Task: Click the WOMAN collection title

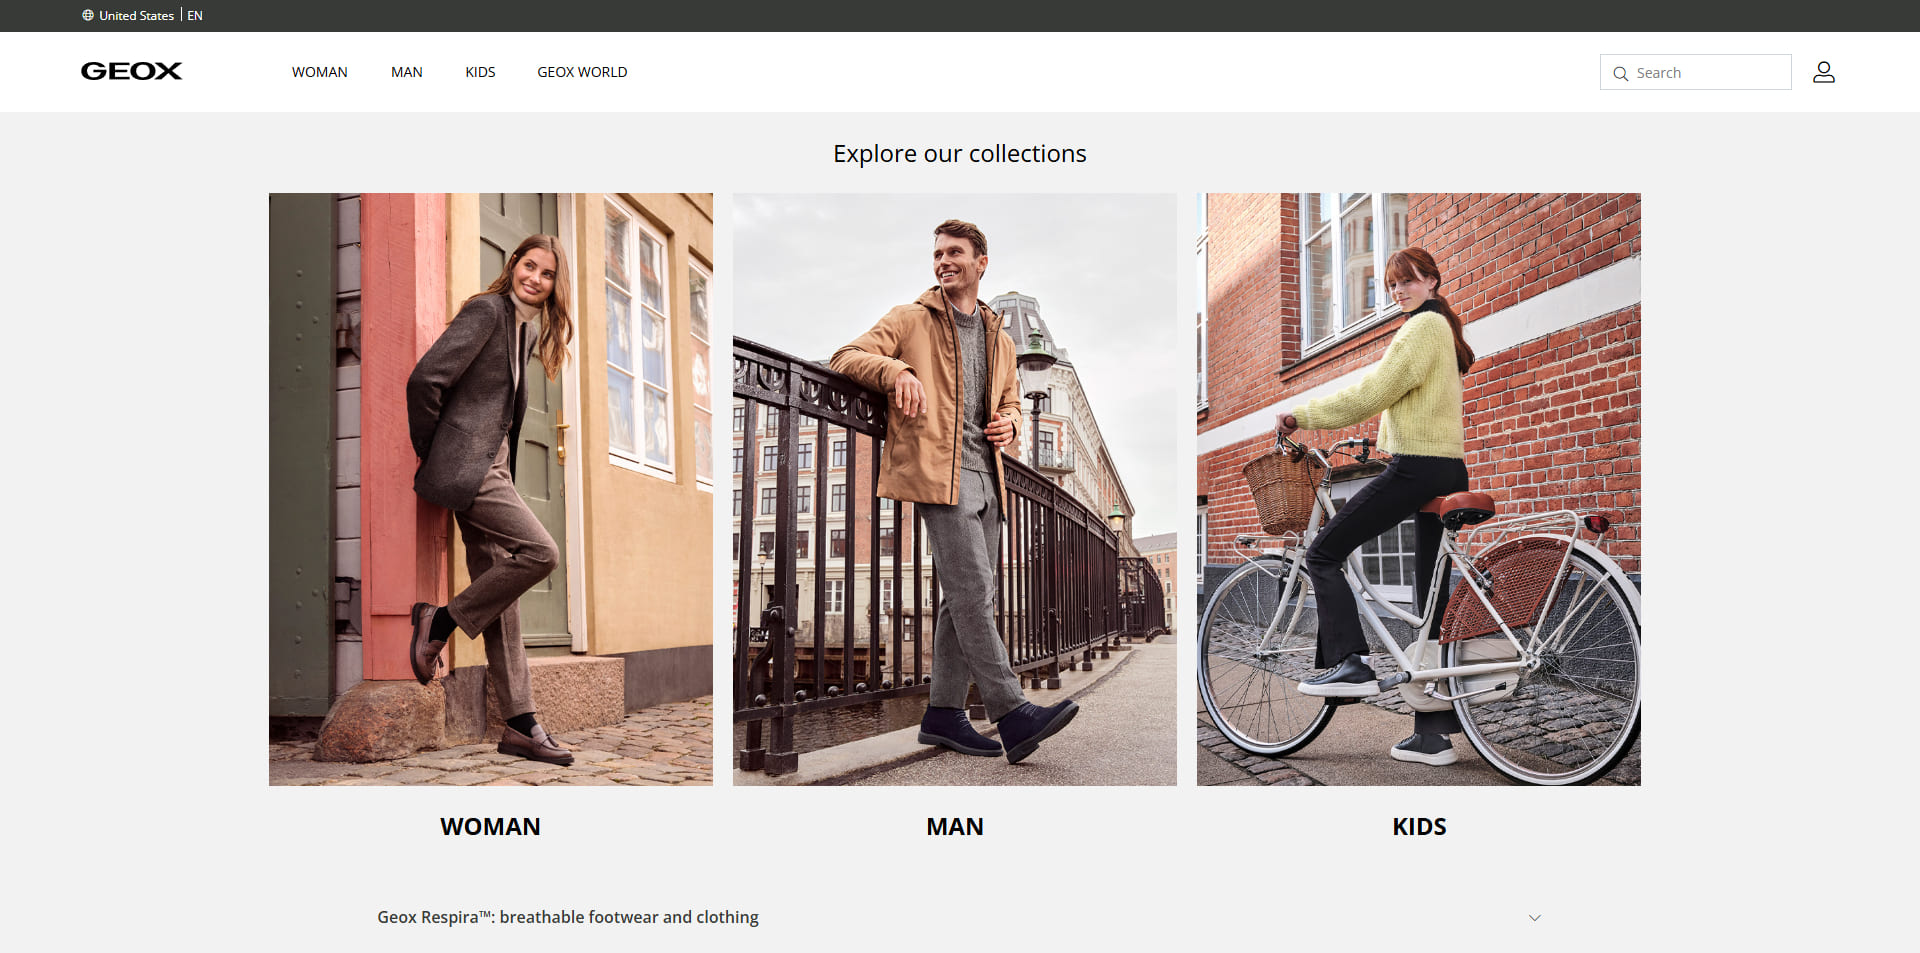Action: click(x=490, y=827)
